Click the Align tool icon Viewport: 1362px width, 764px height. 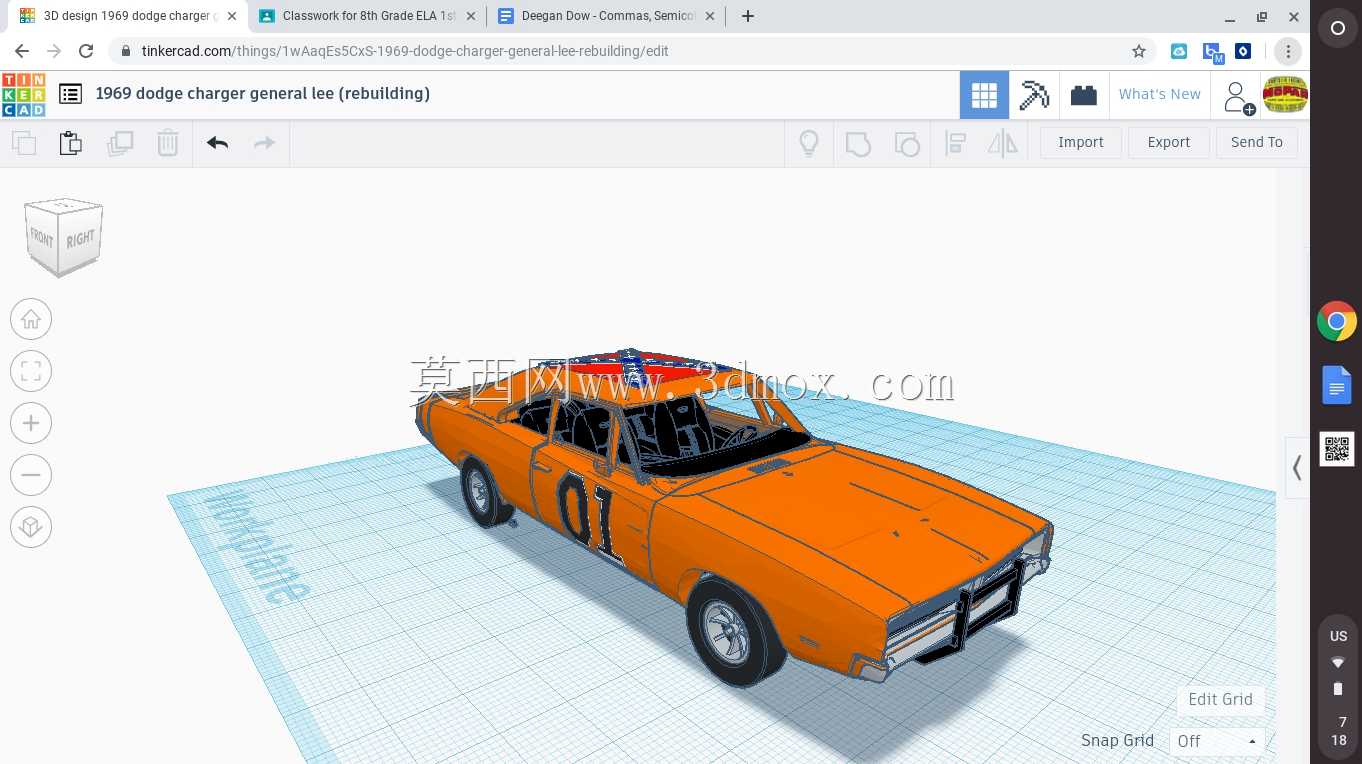click(956, 143)
